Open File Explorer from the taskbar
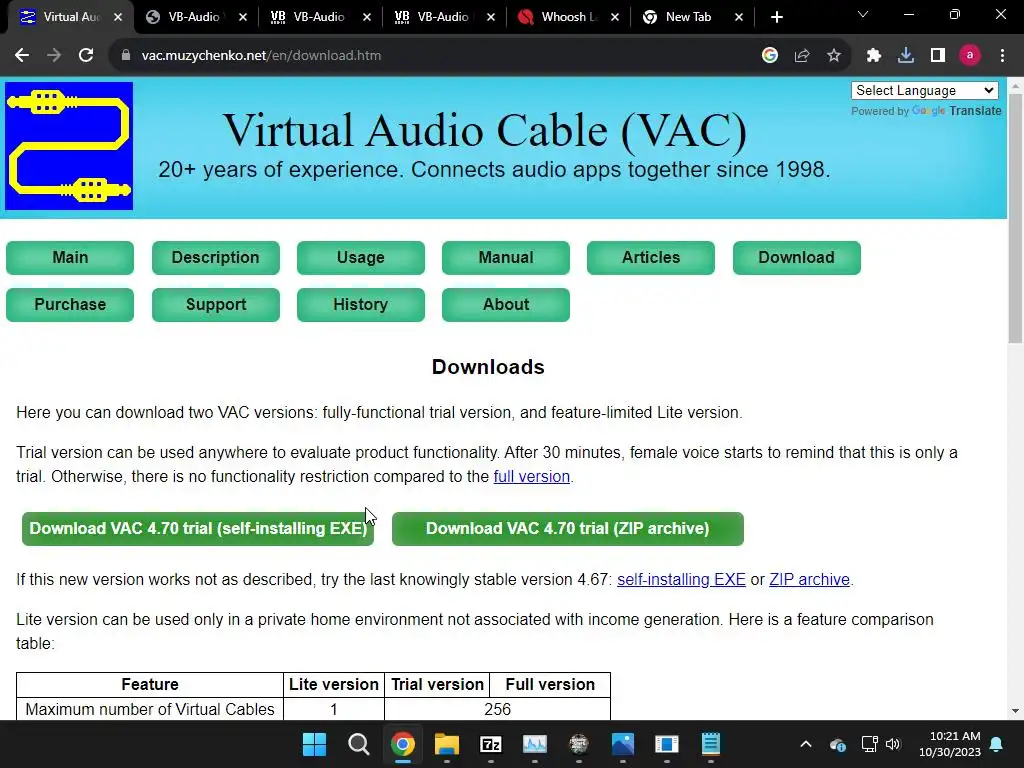 (x=447, y=744)
